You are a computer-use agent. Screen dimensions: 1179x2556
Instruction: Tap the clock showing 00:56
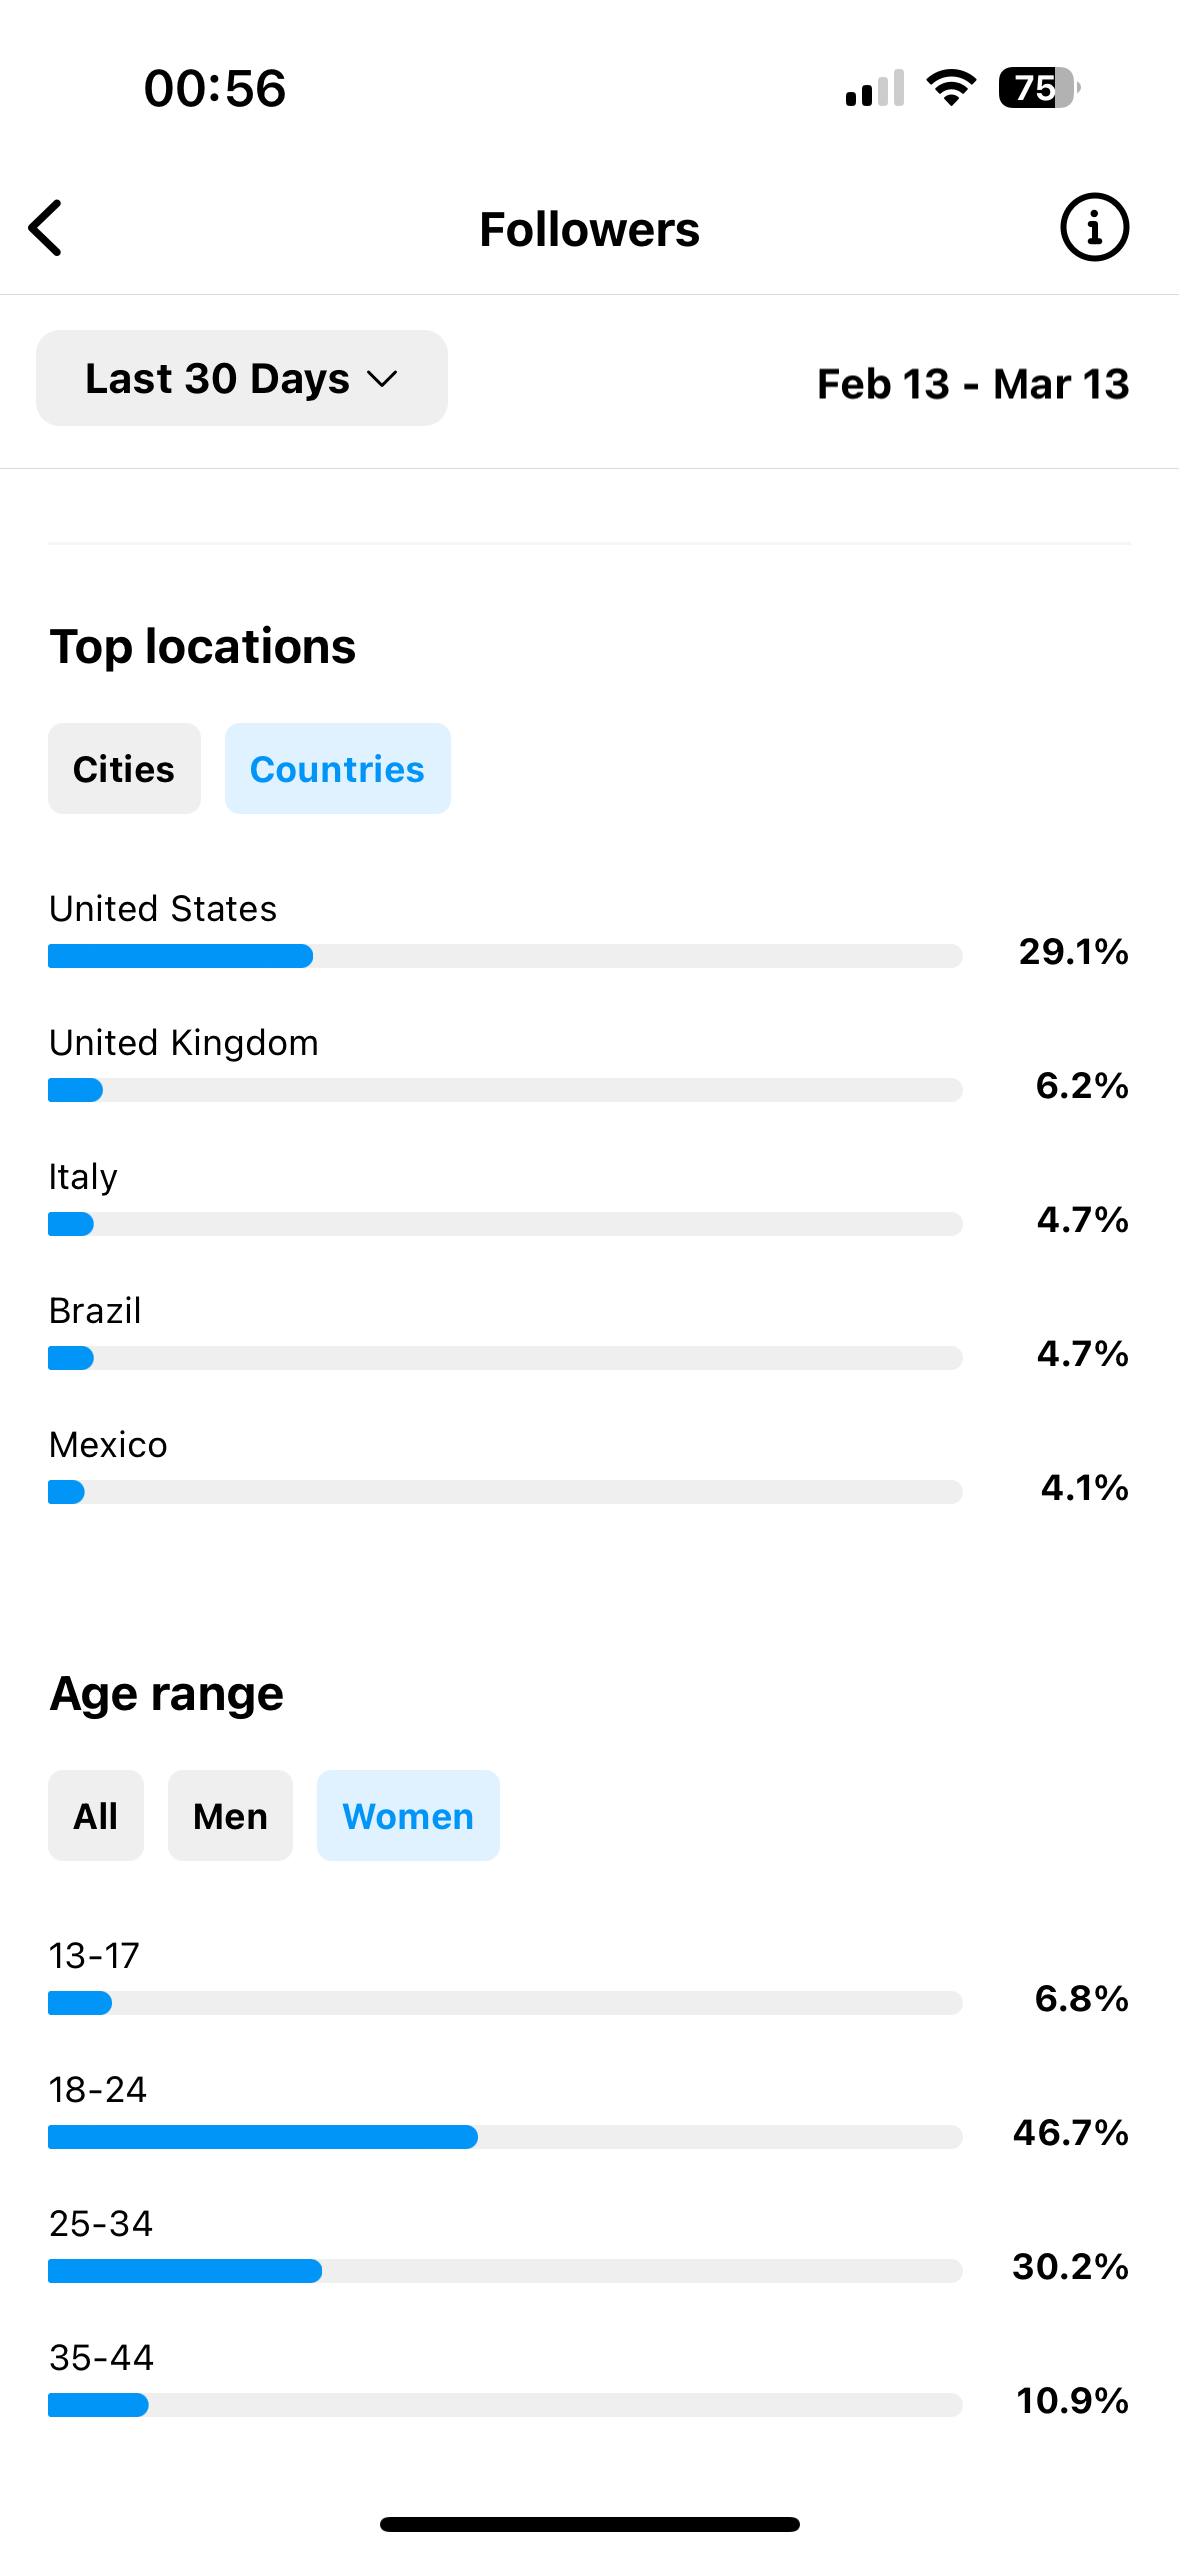215,88
